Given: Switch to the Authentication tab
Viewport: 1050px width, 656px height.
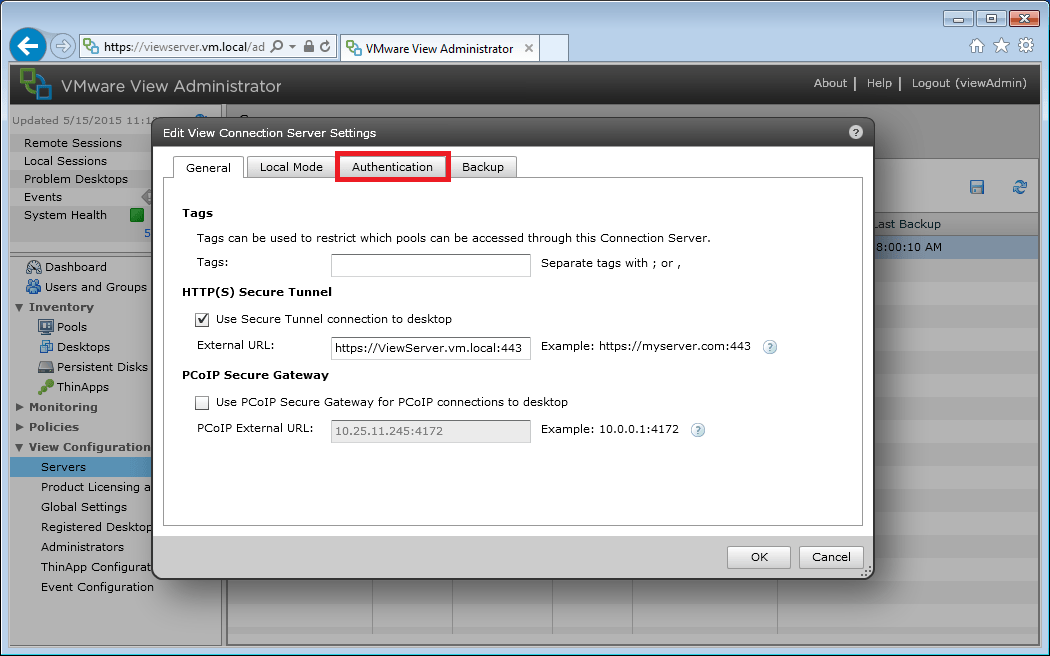Looking at the screenshot, I should coord(392,167).
